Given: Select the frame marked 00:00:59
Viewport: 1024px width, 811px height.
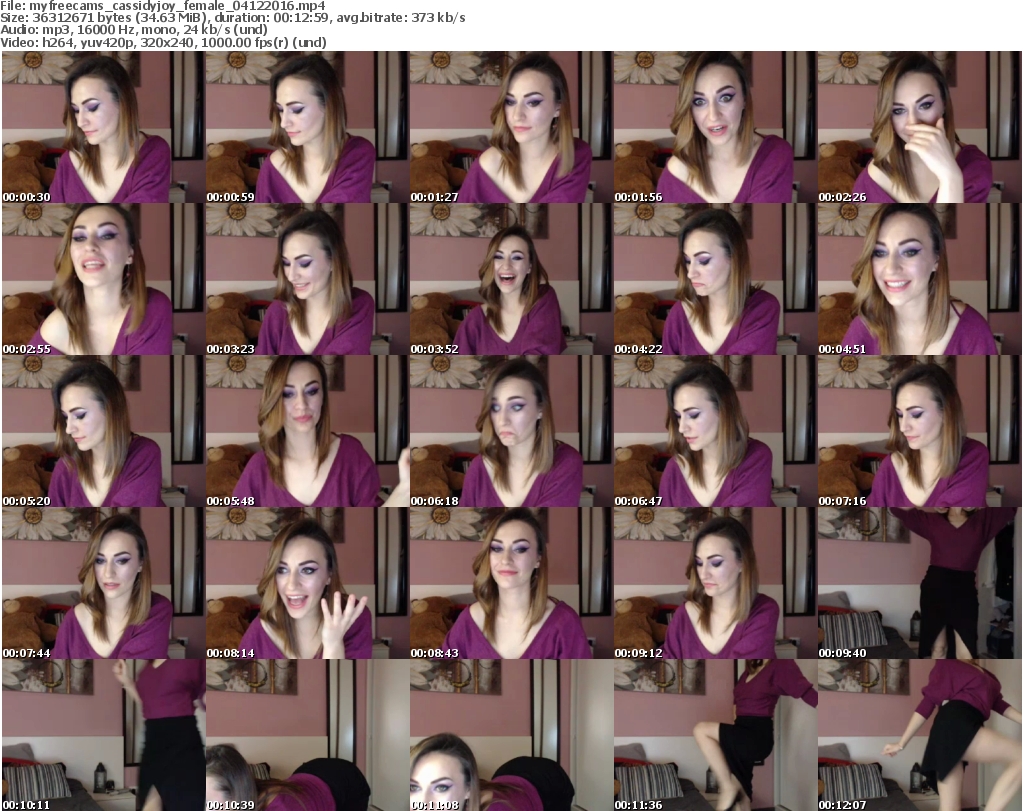Looking at the screenshot, I should tap(306, 127).
